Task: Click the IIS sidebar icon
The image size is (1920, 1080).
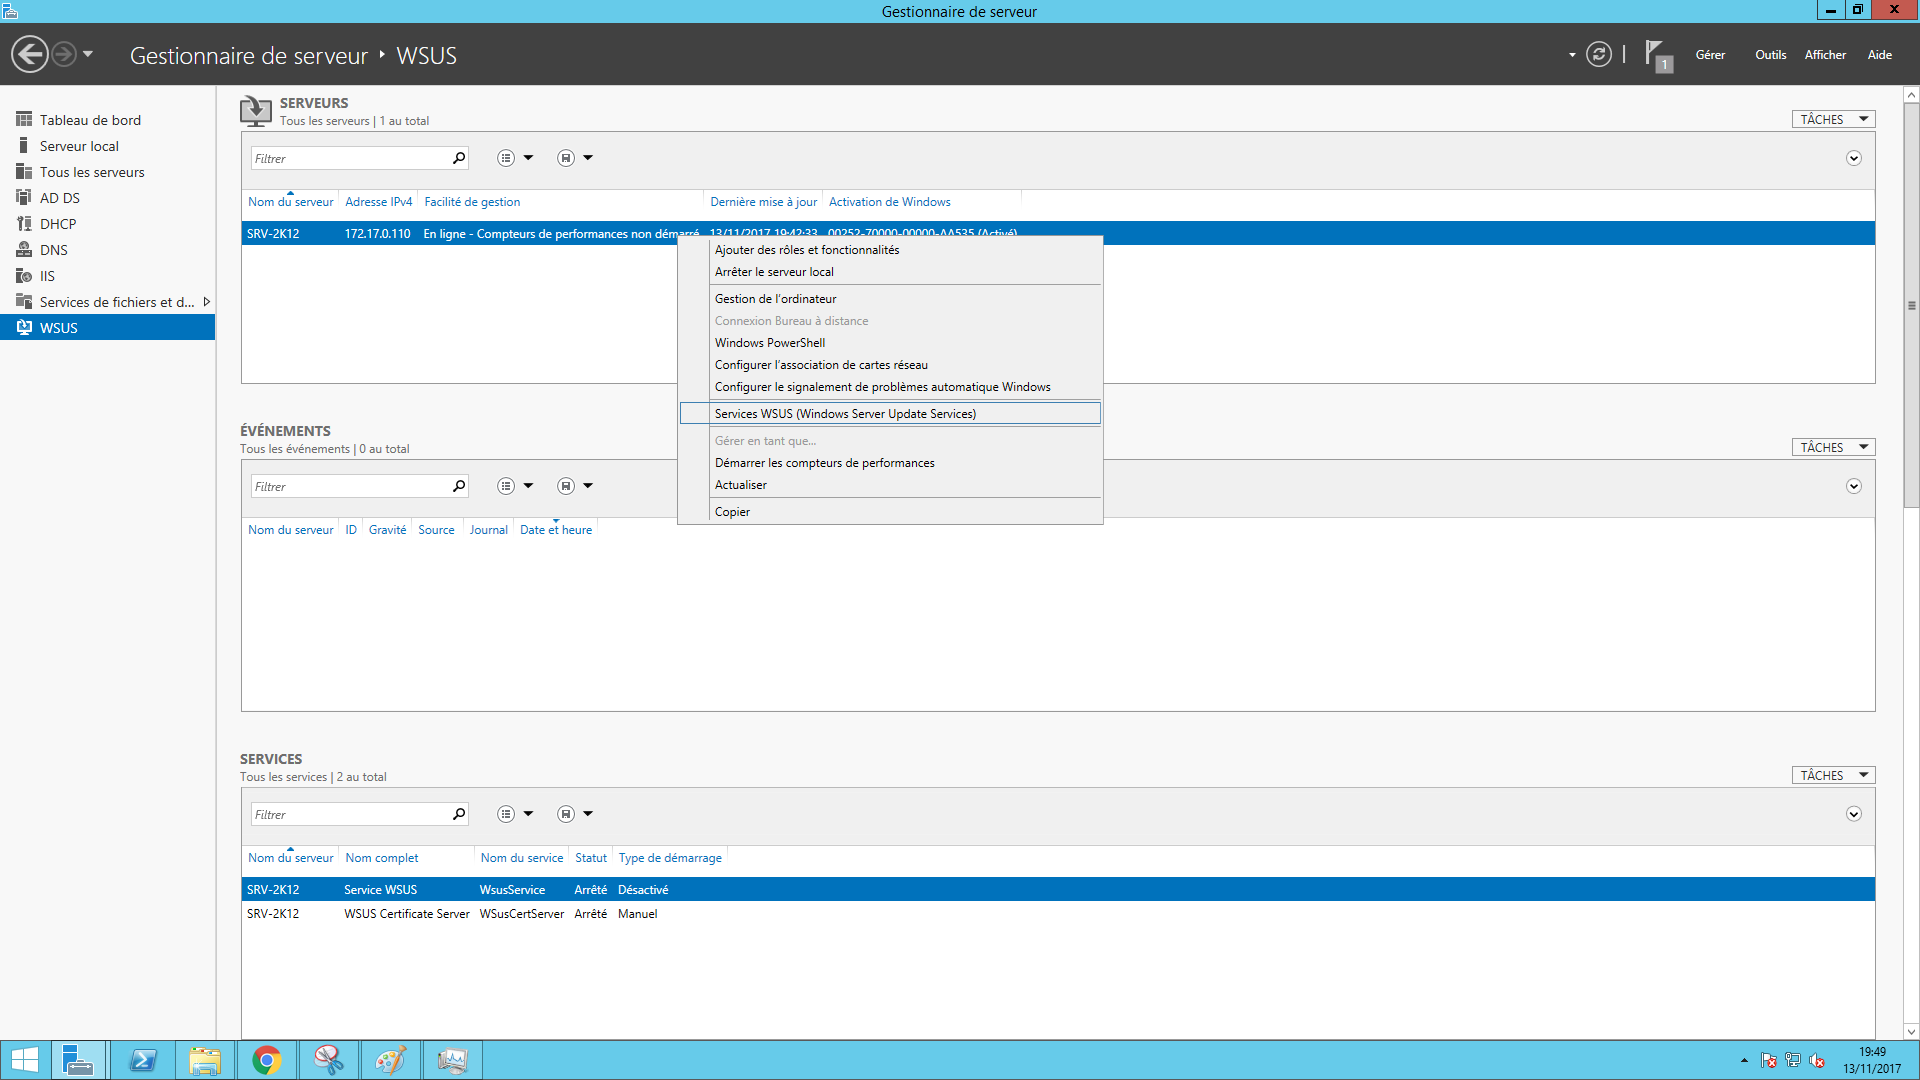Action: 24,276
